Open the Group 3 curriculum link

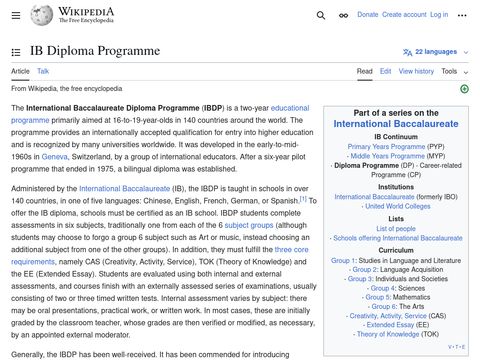[360, 279]
